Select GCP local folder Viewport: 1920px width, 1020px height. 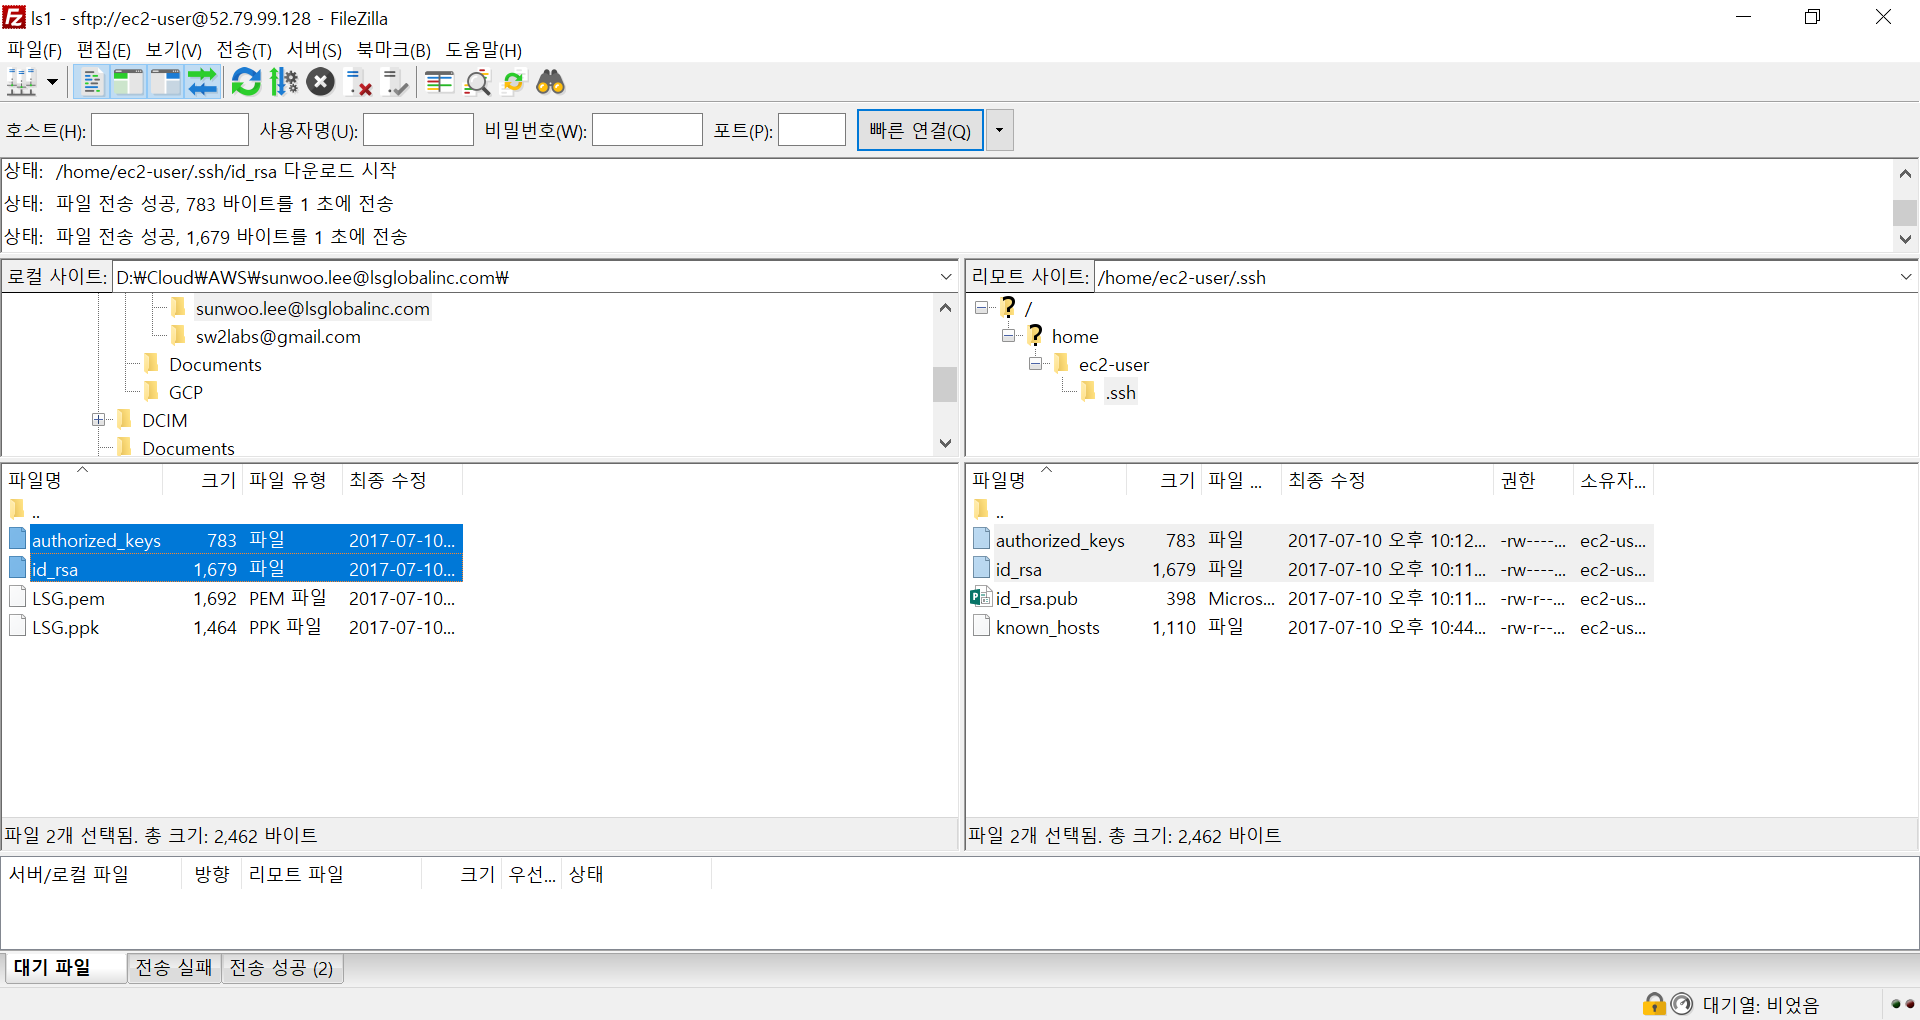point(186,393)
